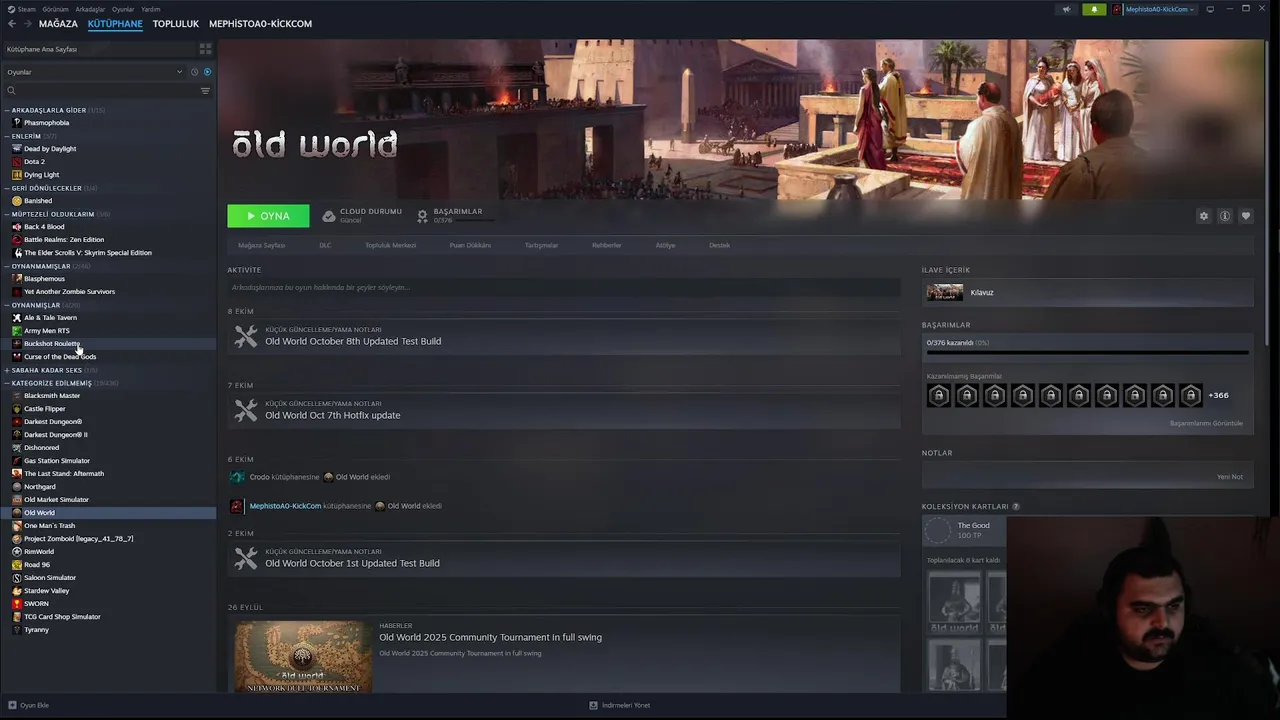This screenshot has height=720, width=1280.
Task: Collapse the Oynanmamışlar category
Action: coord(7,266)
